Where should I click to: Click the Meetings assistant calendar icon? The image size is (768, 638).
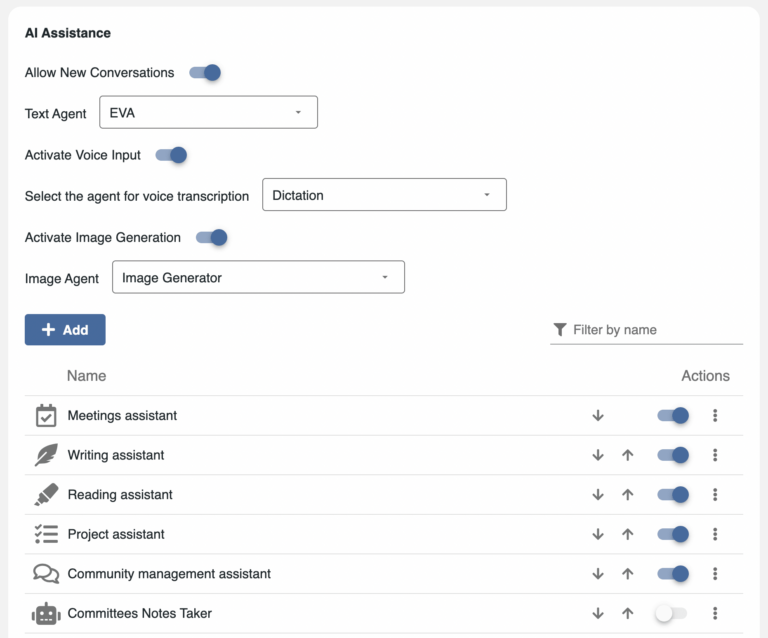point(46,416)
